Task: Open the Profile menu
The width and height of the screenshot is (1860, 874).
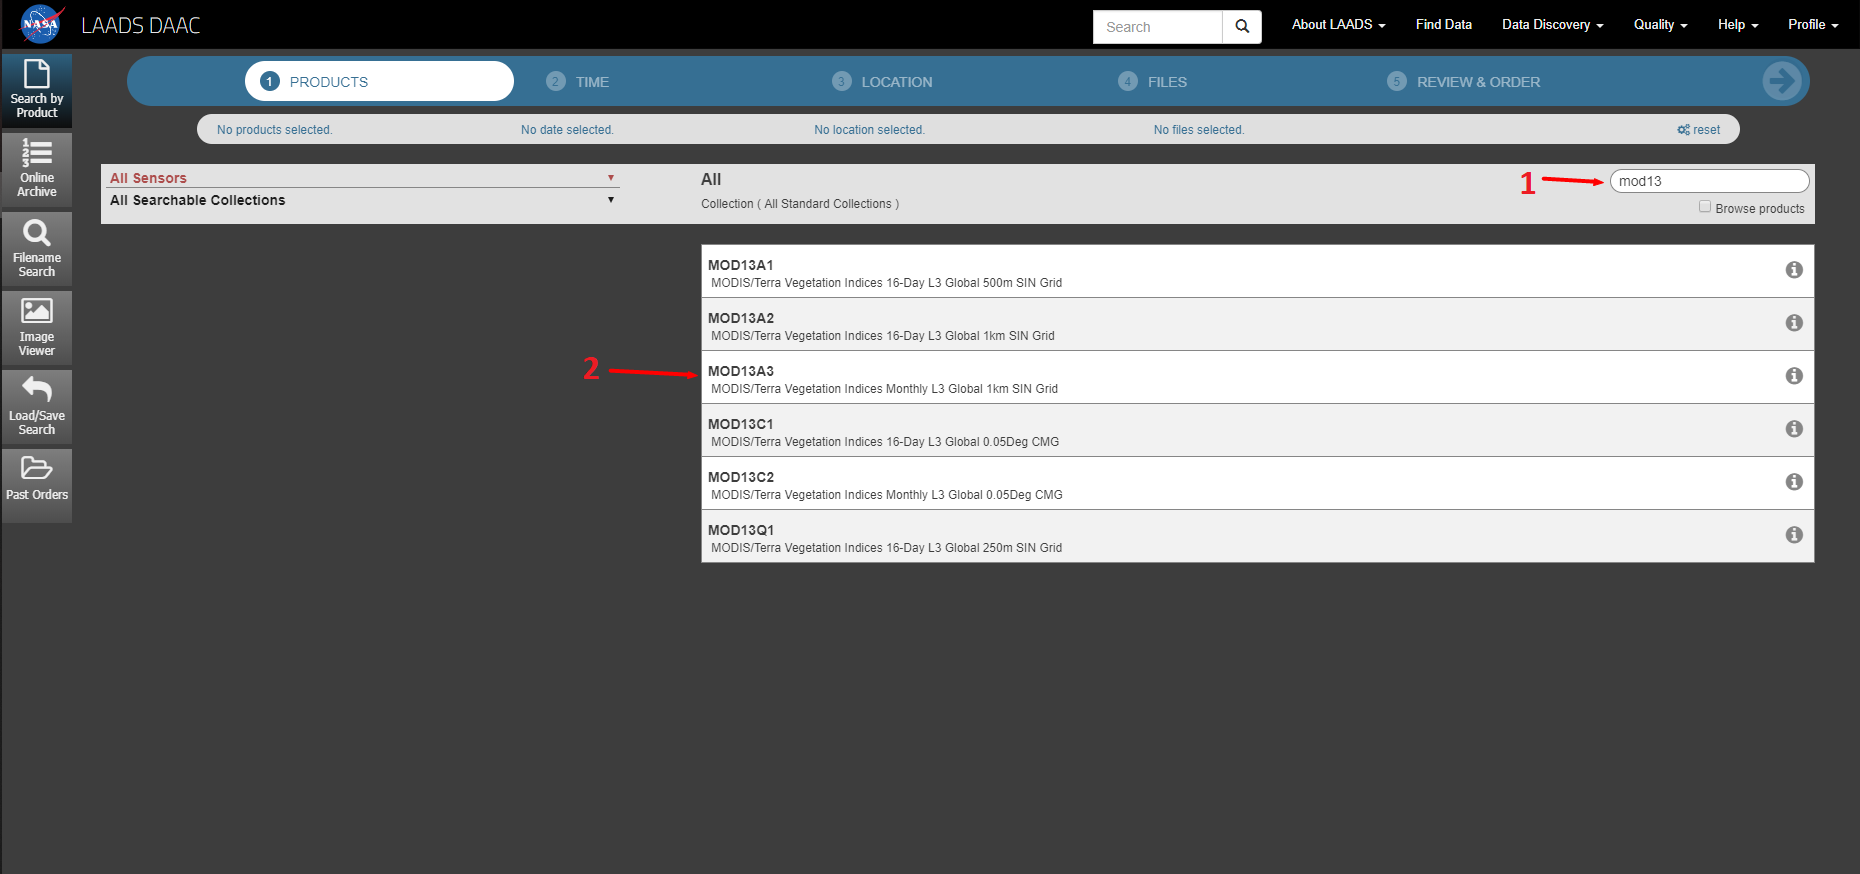Action: pyautogui.click(x=1813, y=25)
